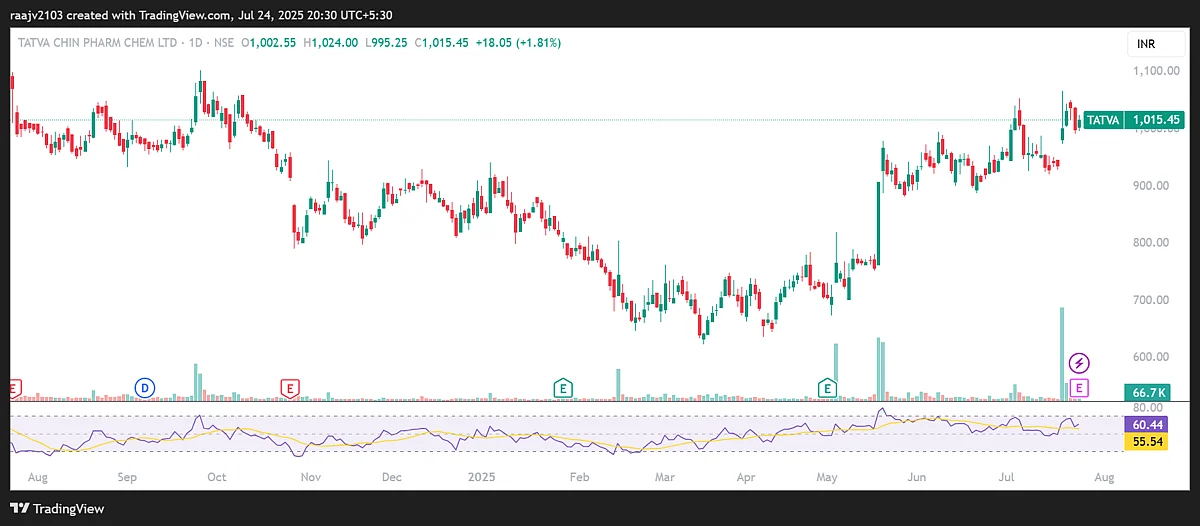Image resolution: width=1200 pixels, height=526 pixels.
Task: Open the purple upcoming earnings E marker
Action: pos(1080,387)
